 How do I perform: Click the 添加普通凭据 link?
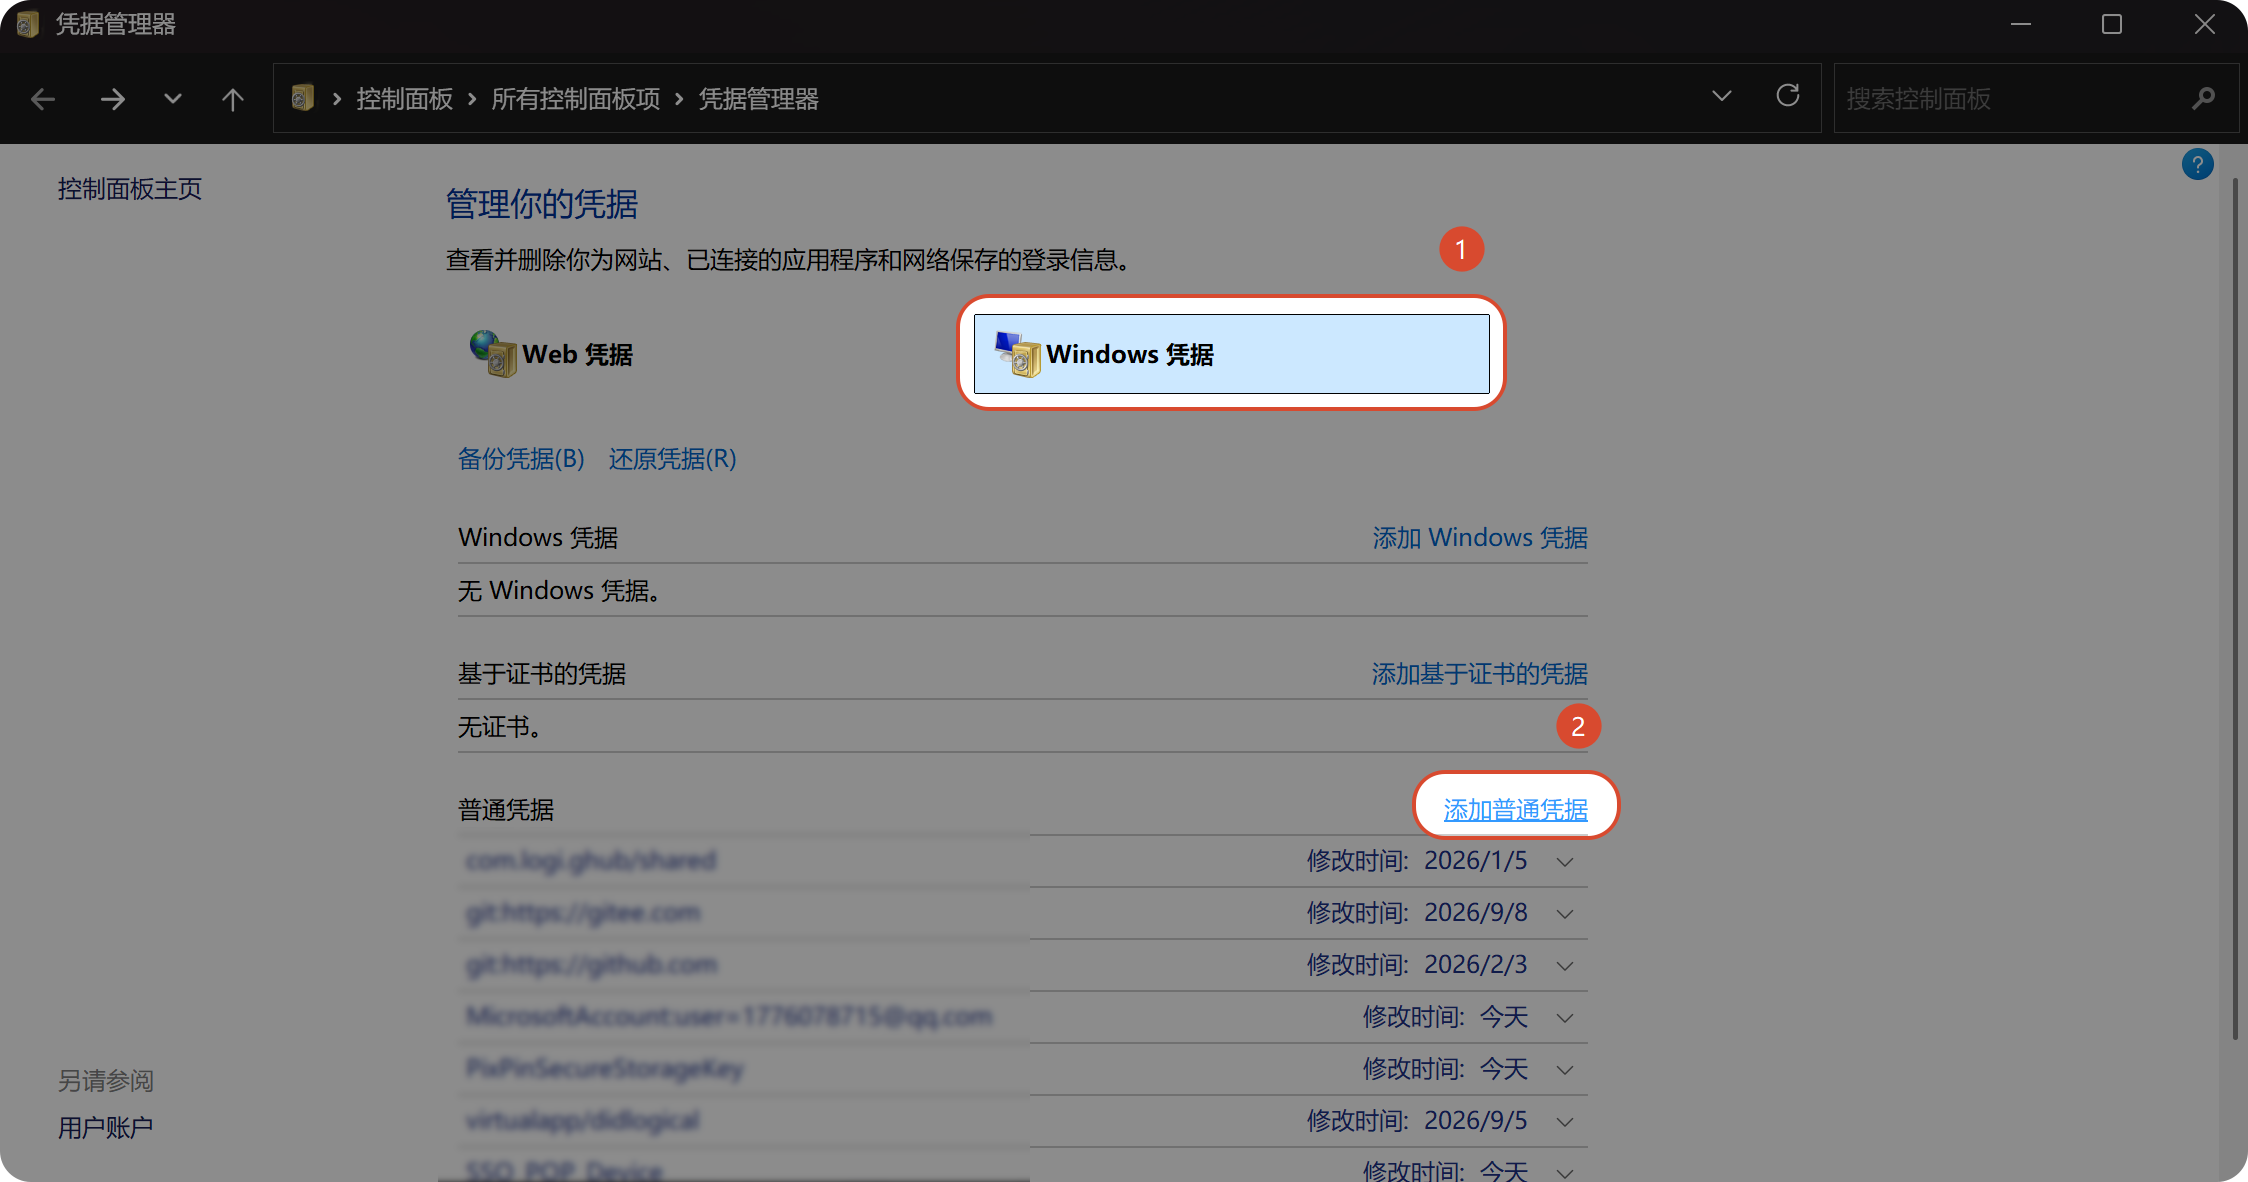click(1516, 810)
